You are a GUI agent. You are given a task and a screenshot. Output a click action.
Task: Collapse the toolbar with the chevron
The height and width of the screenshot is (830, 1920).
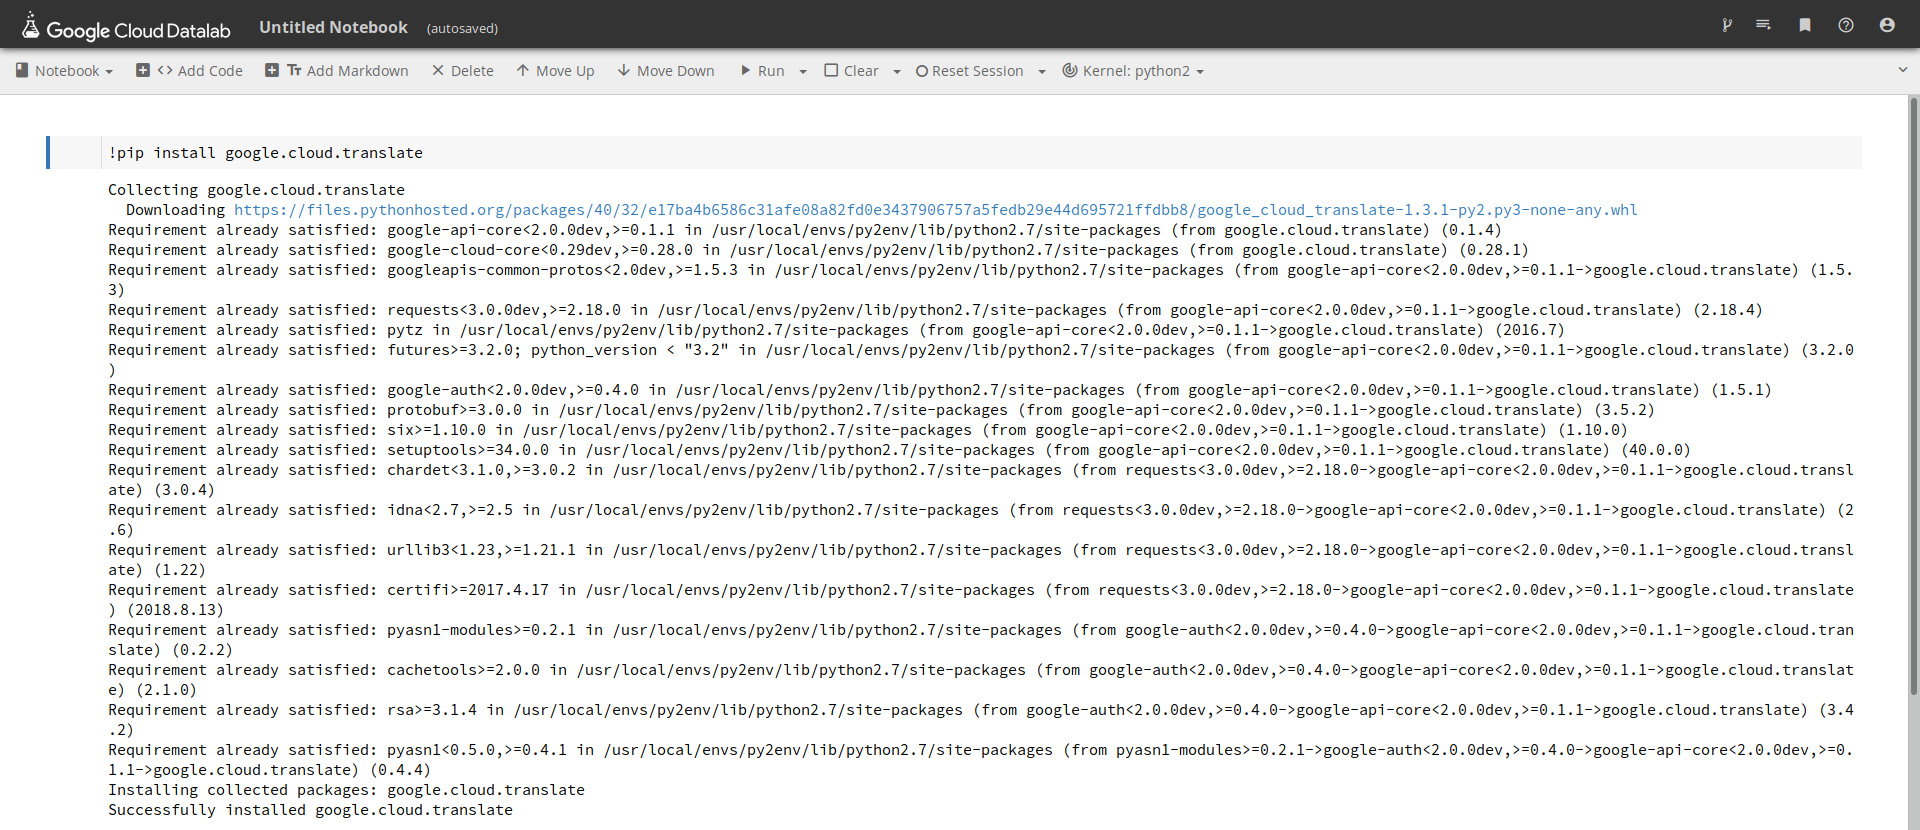pos(1903,70)
